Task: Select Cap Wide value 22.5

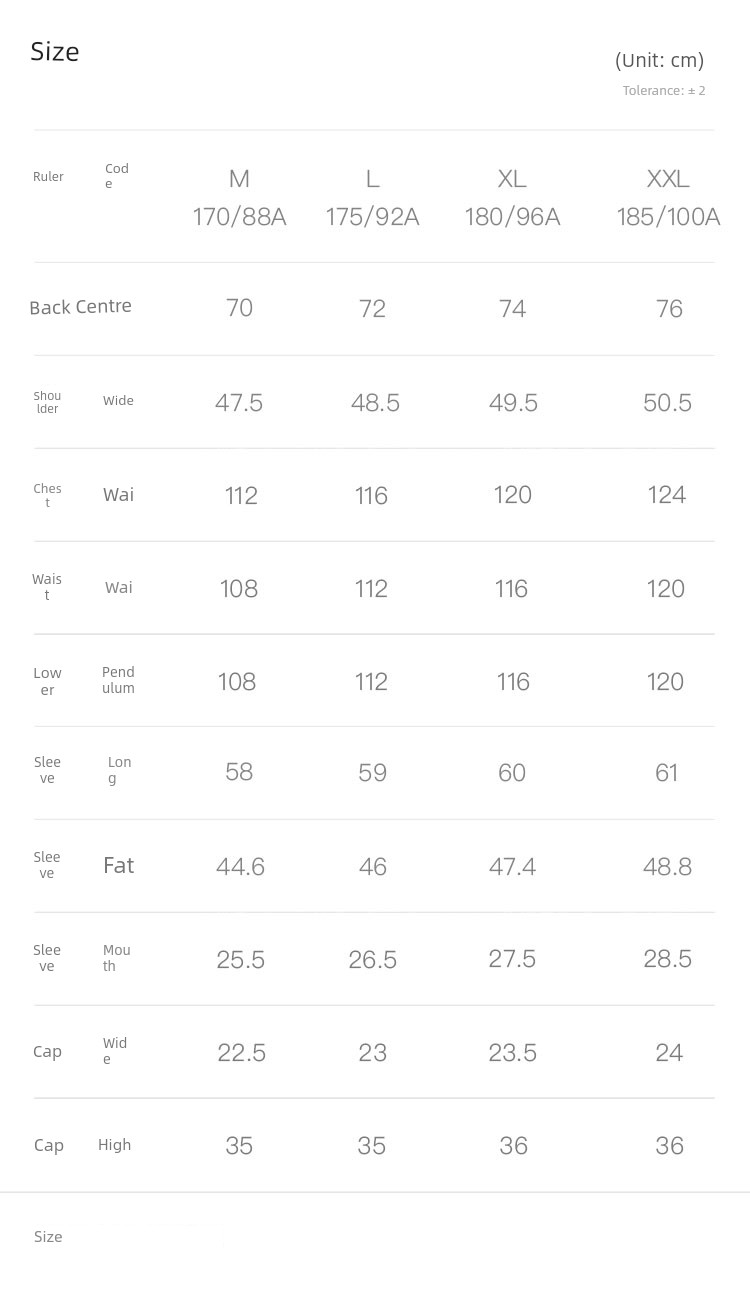Action: point(241,1052)
